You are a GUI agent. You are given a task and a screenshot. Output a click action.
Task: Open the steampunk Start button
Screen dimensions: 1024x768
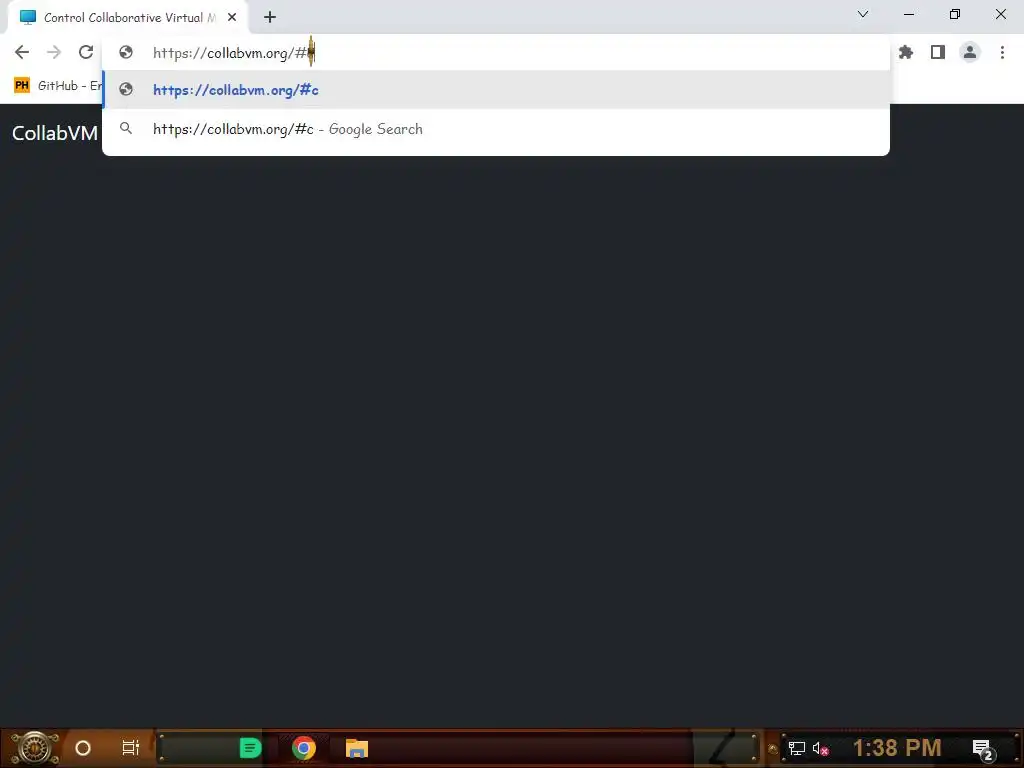point(35,748)
